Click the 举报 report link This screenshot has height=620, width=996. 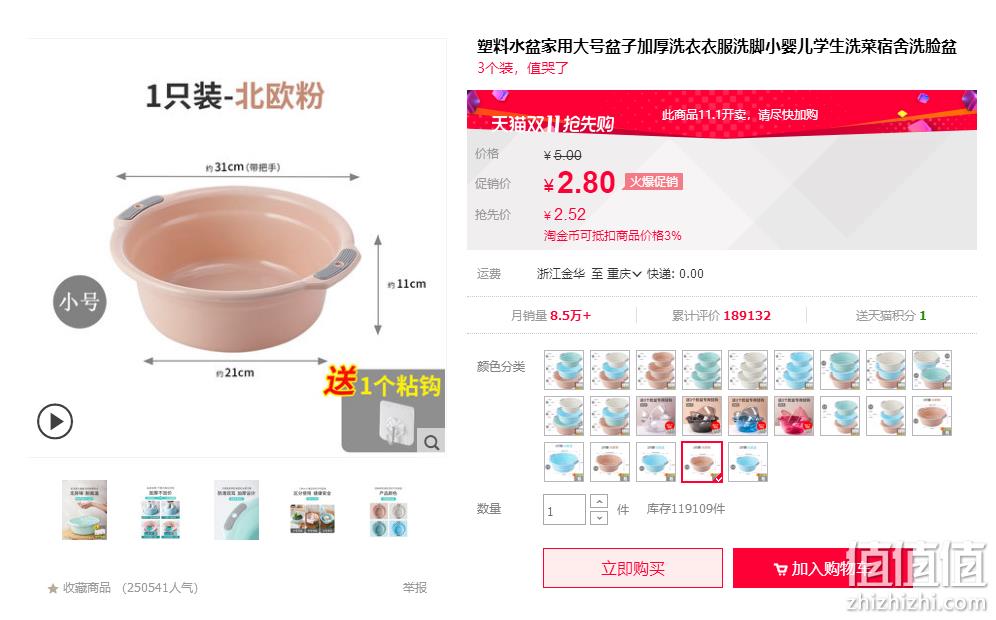click(x=415, y=588)
